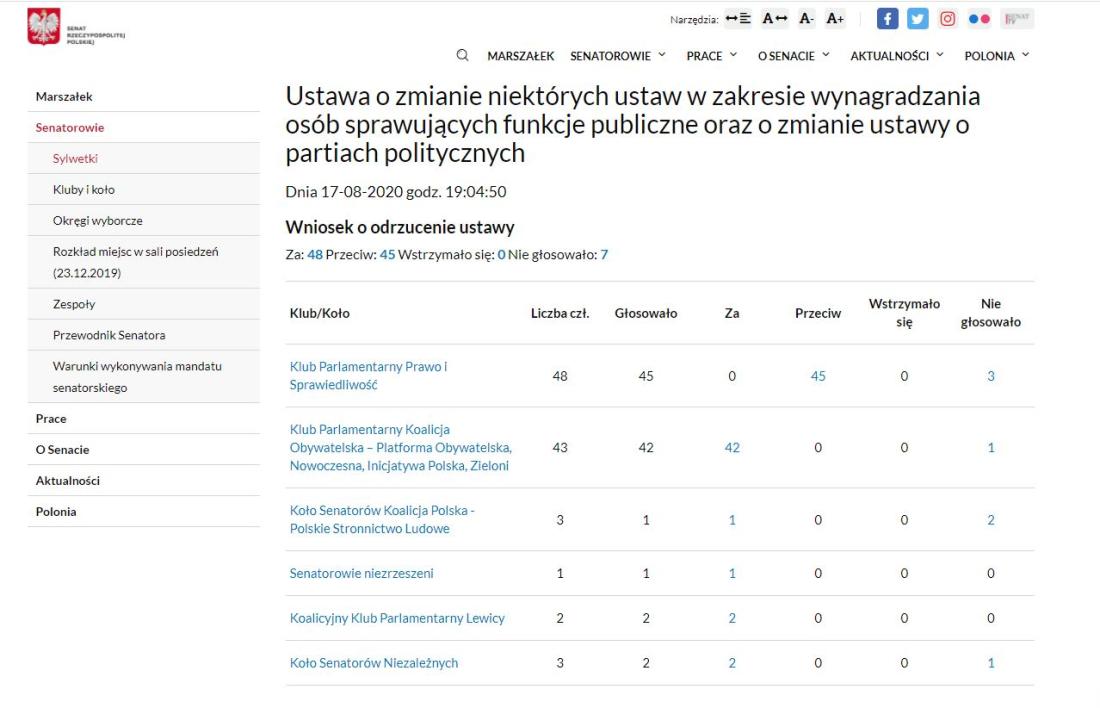Click the Klub/Koło column header
The width and height of the screenshot is (1100, 708).
point(319,314)
